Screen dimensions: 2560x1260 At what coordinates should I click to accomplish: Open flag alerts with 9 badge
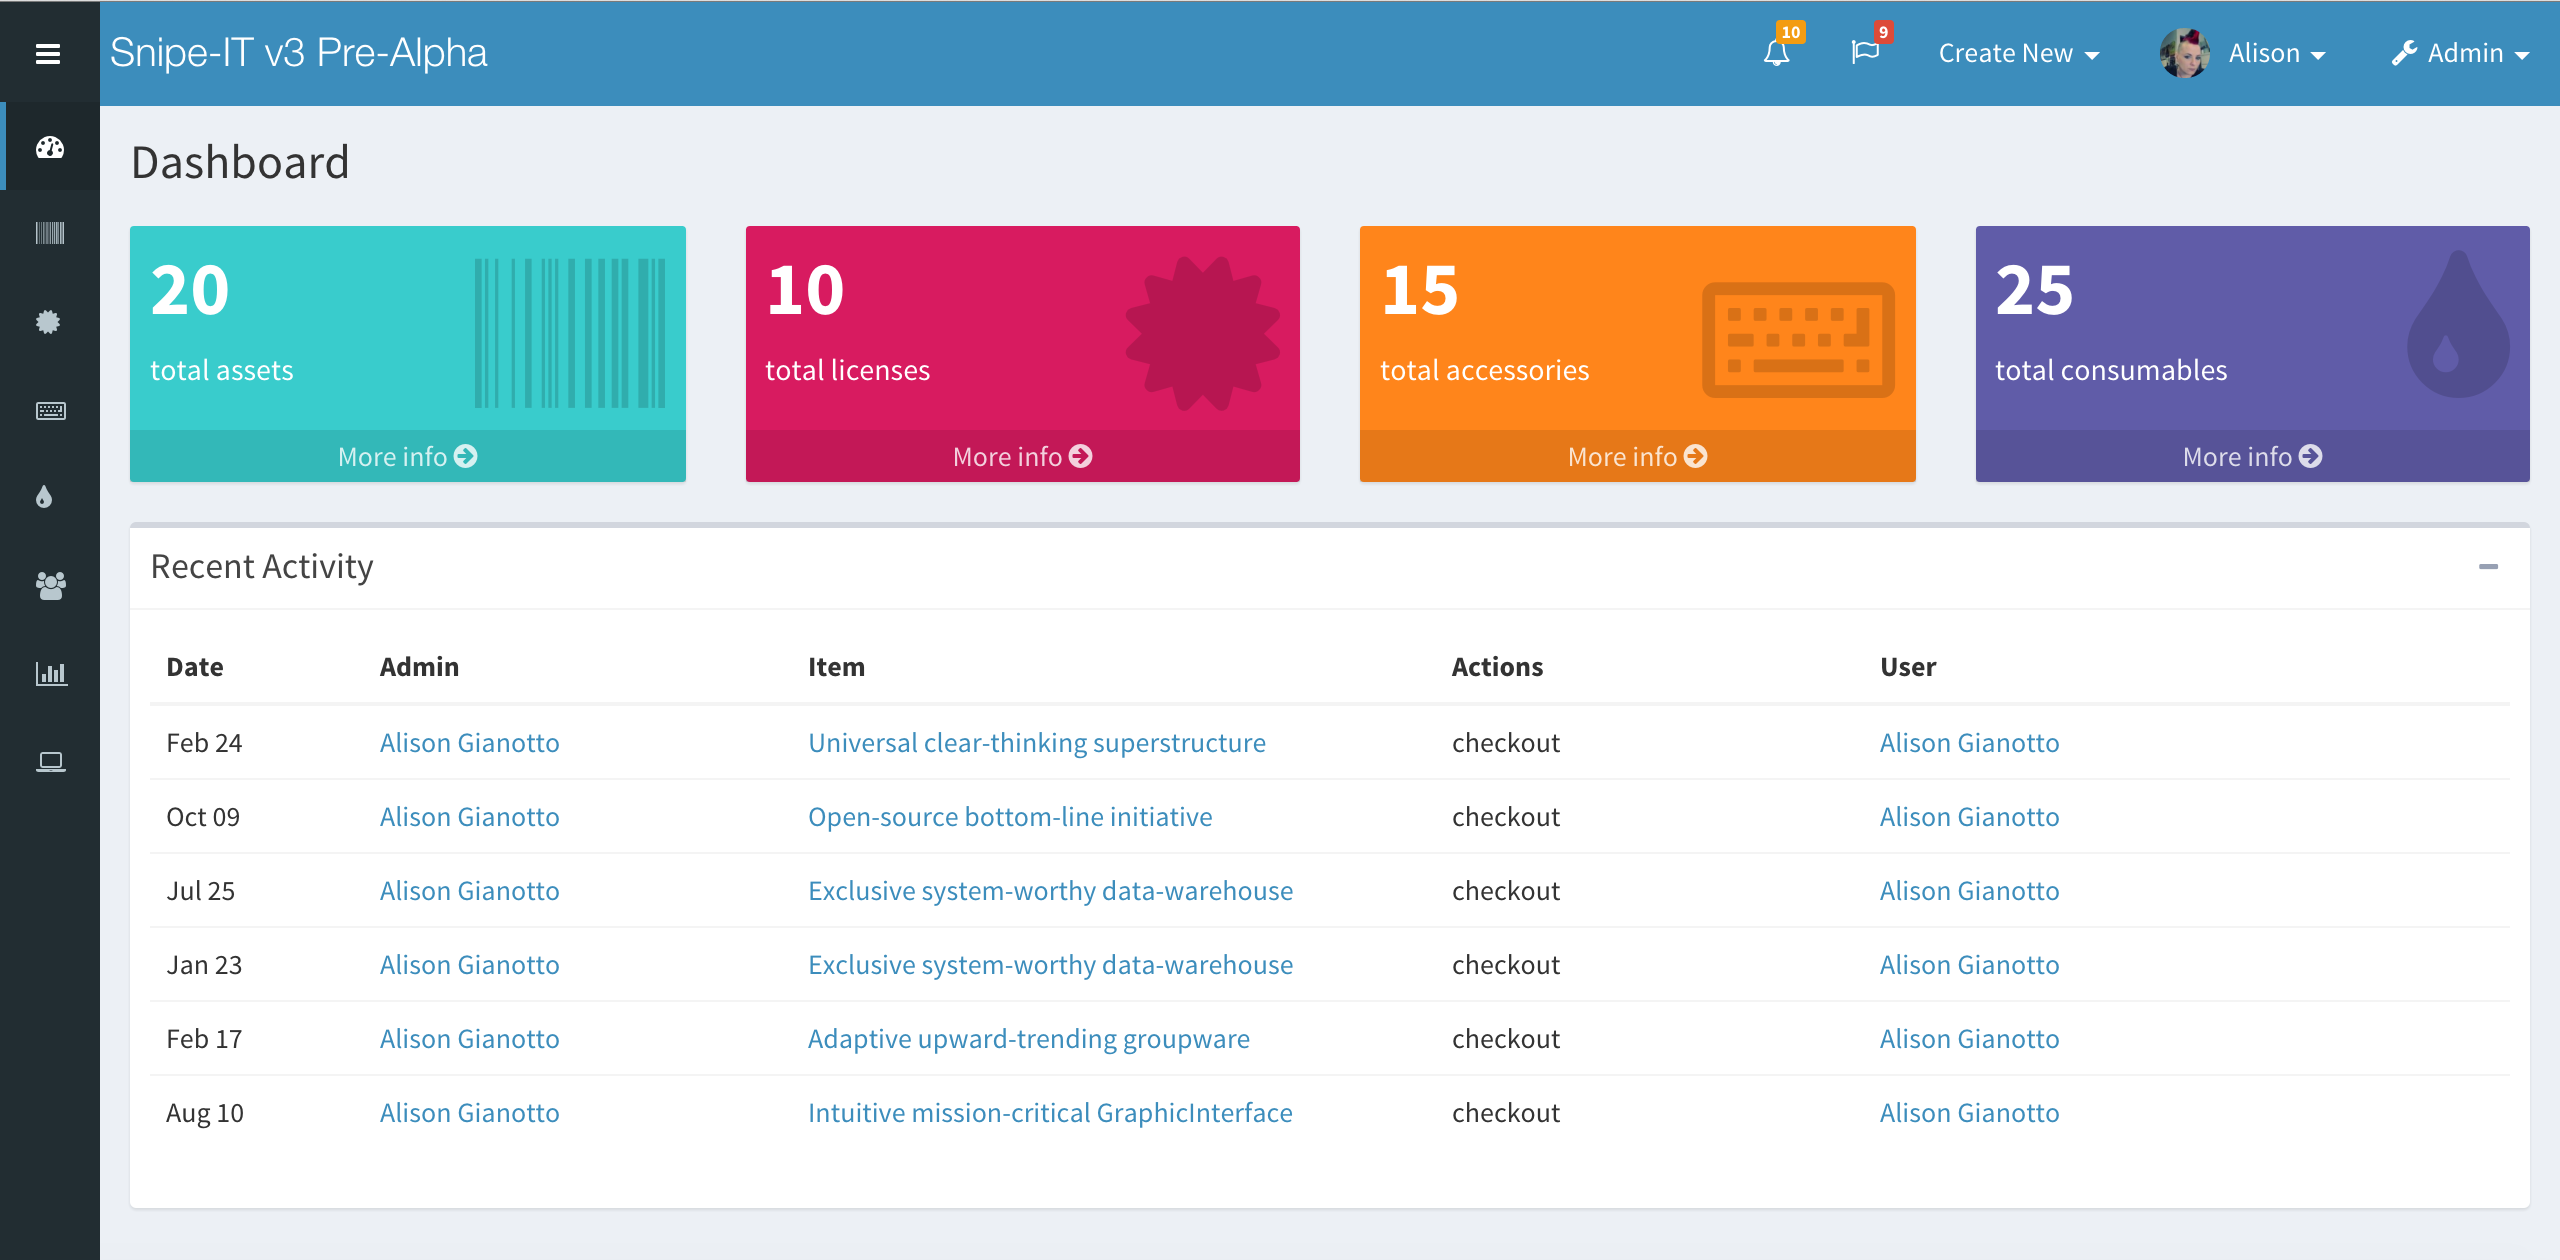[1866, 52]
